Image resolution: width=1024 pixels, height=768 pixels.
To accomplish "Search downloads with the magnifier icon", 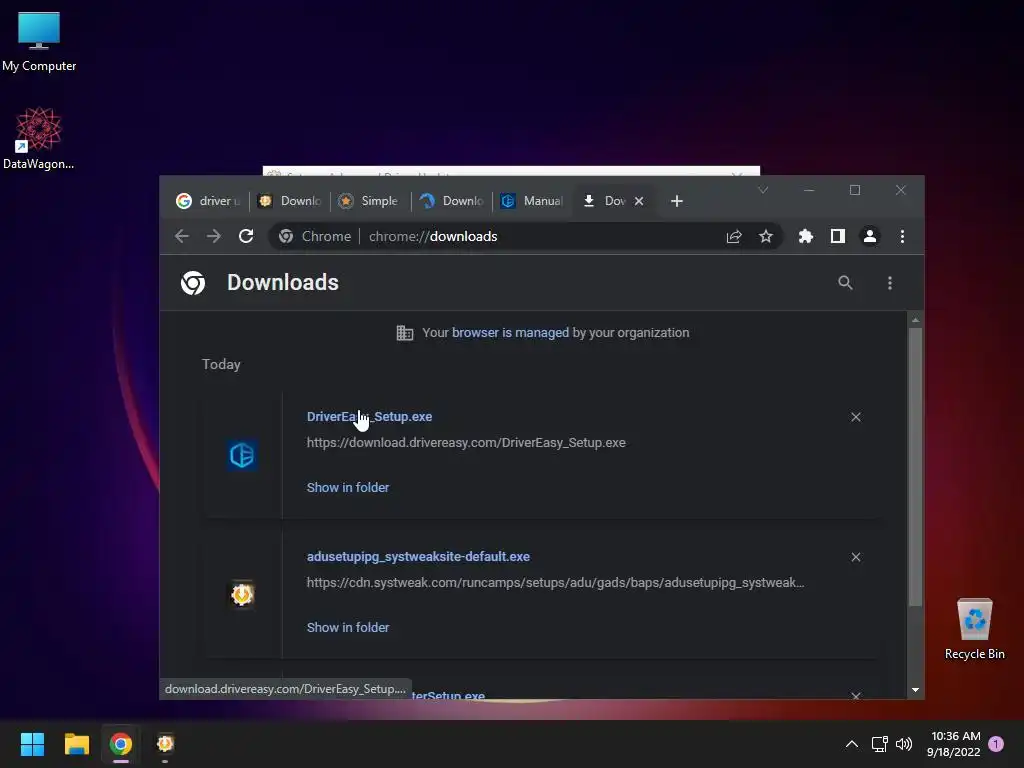I will pos(845,283).
